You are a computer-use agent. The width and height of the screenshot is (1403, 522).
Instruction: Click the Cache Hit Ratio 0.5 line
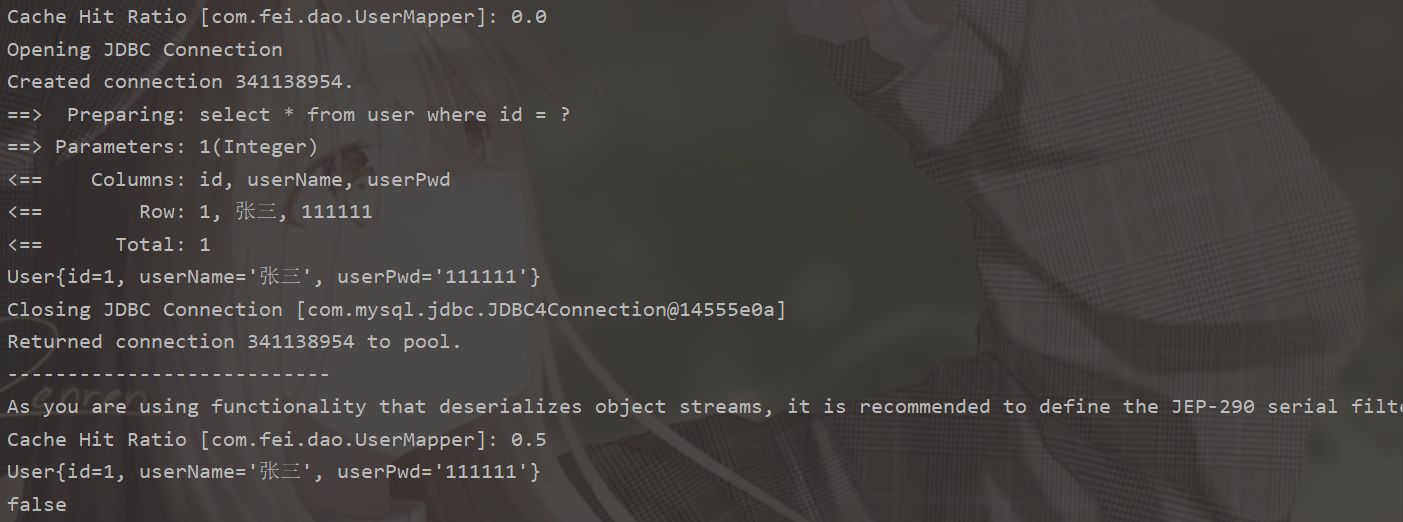coord(277,440)
